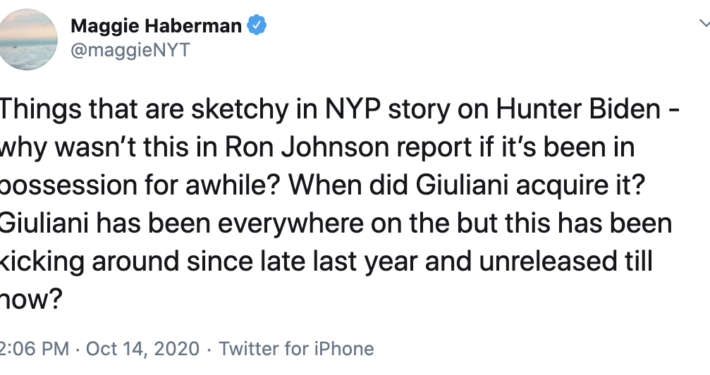Open Maggie Haberman's profile picture
The width and height of the screenshot is (710, 375).
click(x=27, y=40)
